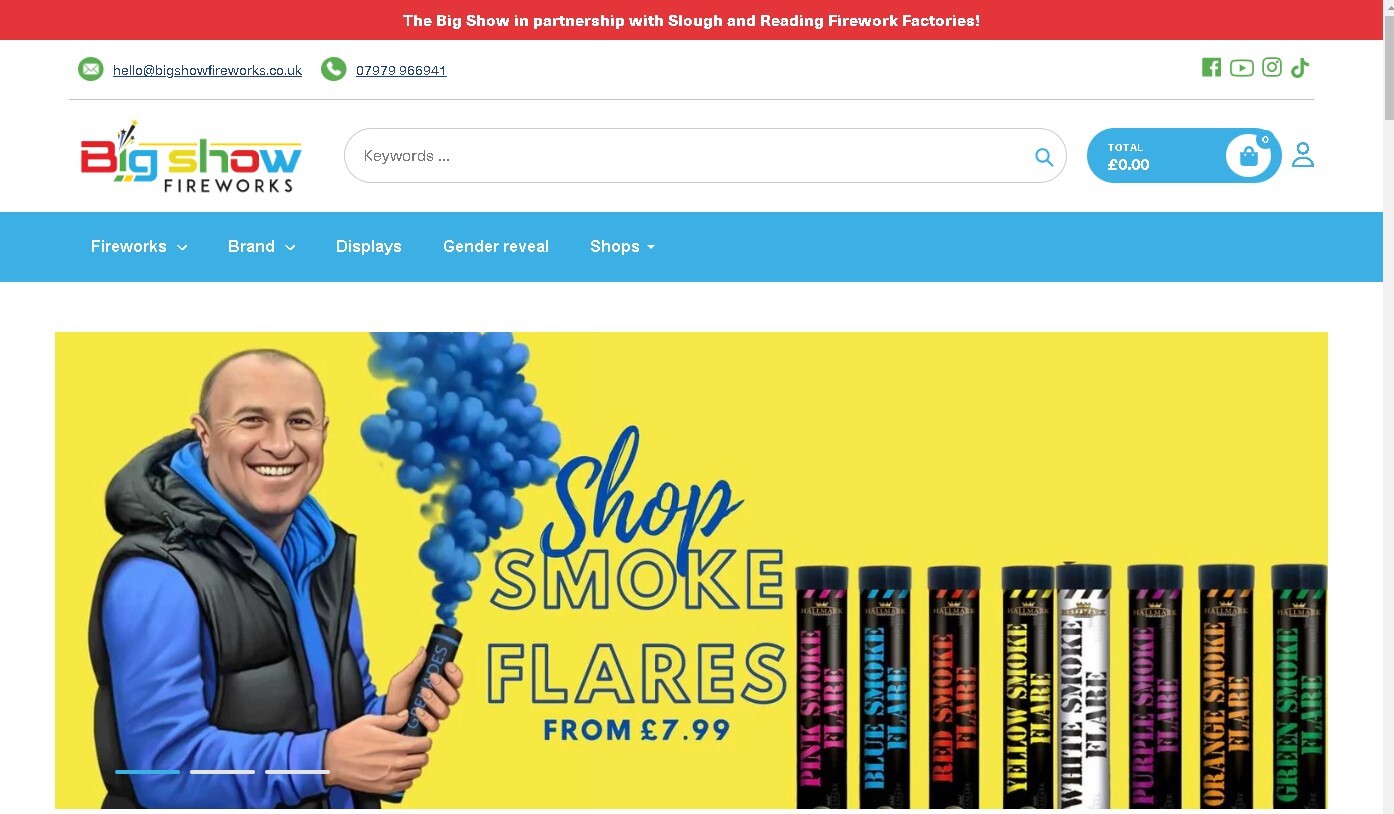Select the first carousel slide indicator
Image resolution: width=1394 pixels, height=814 pixels.
147,771
